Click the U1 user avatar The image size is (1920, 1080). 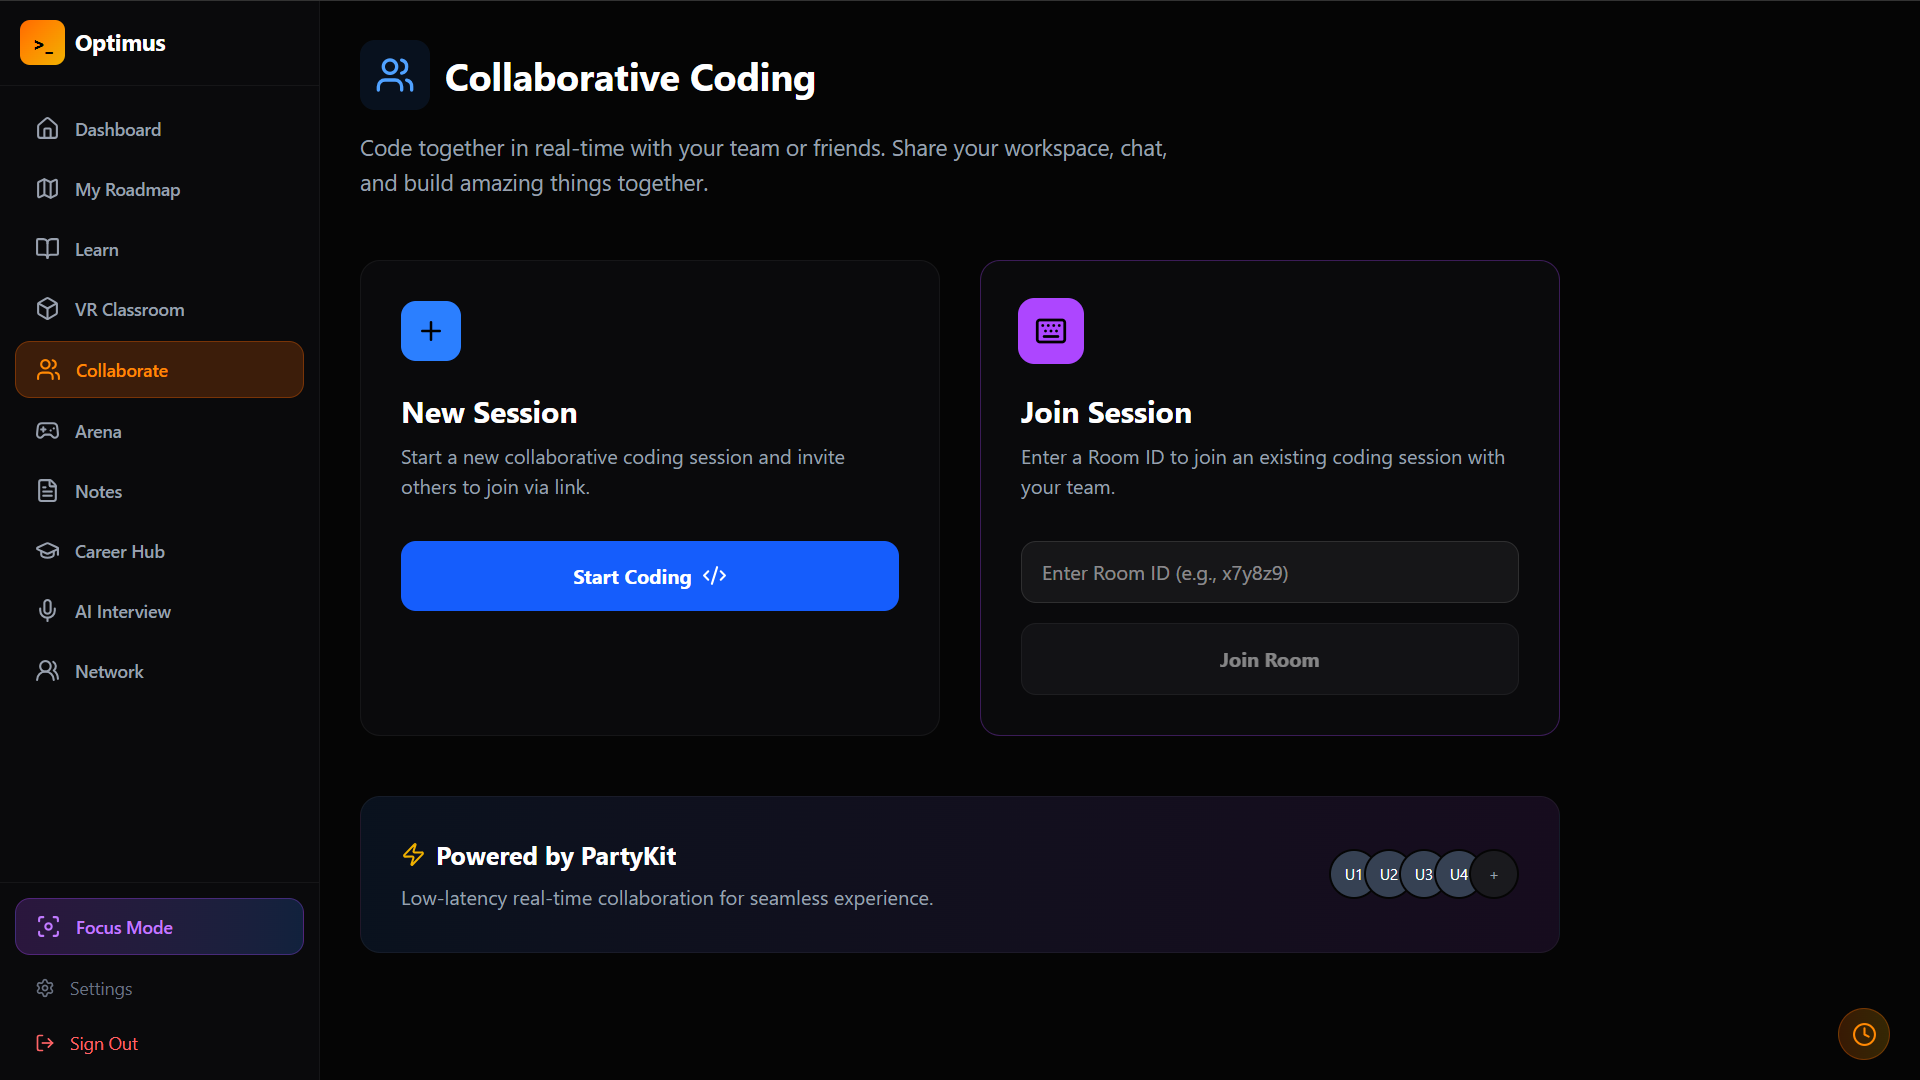pos(1351,874)
